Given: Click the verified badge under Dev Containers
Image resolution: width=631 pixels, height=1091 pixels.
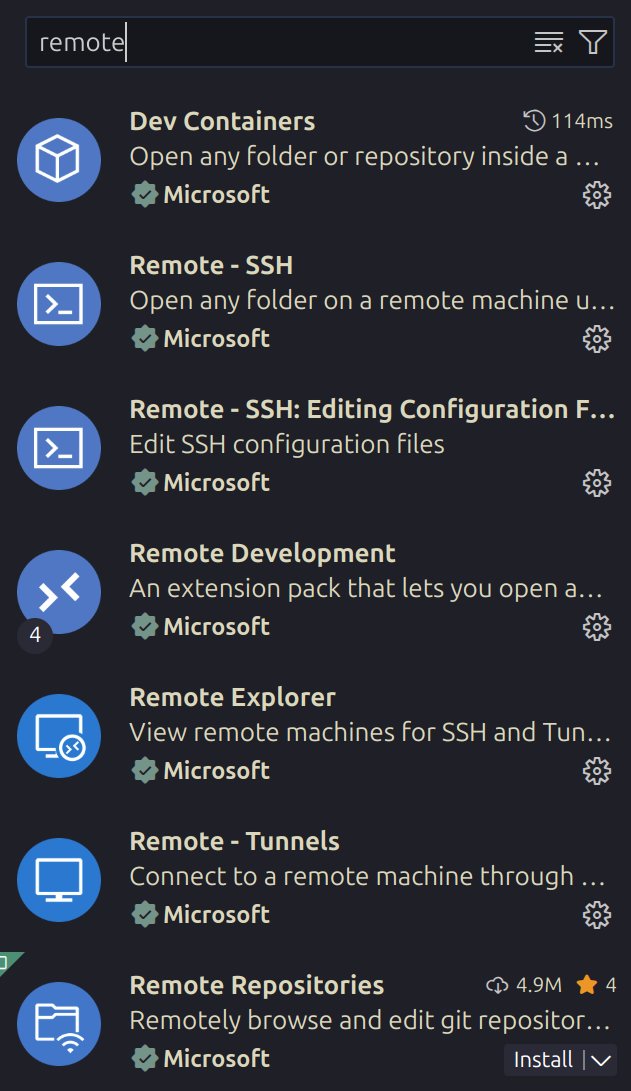Looking at the screenshot, I should tap(145, 195).
